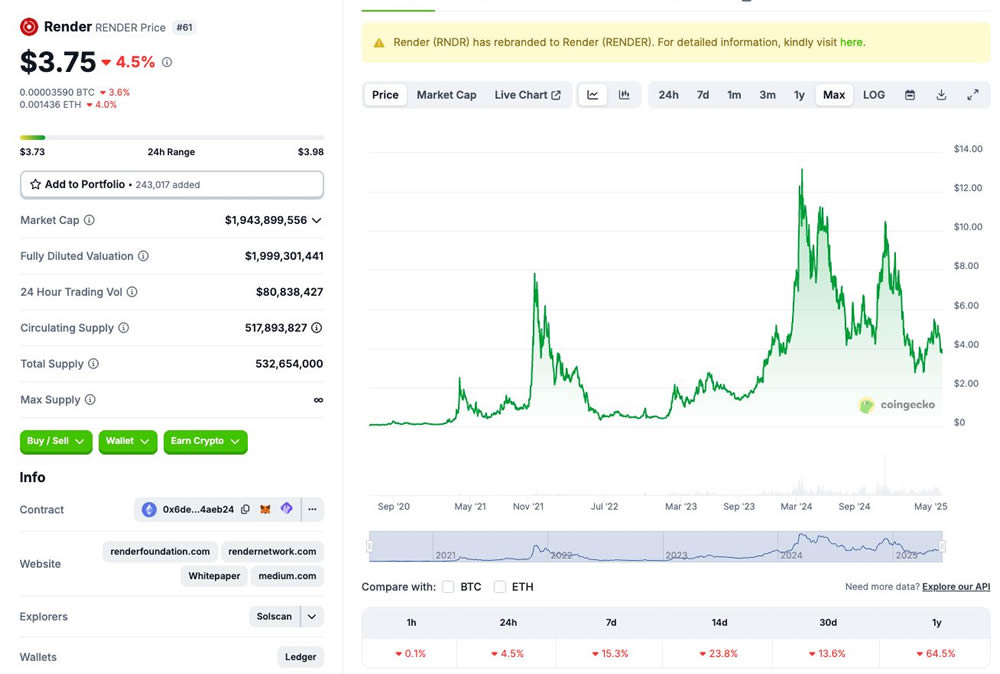Open medium.com link

click(x=288, y=576)
